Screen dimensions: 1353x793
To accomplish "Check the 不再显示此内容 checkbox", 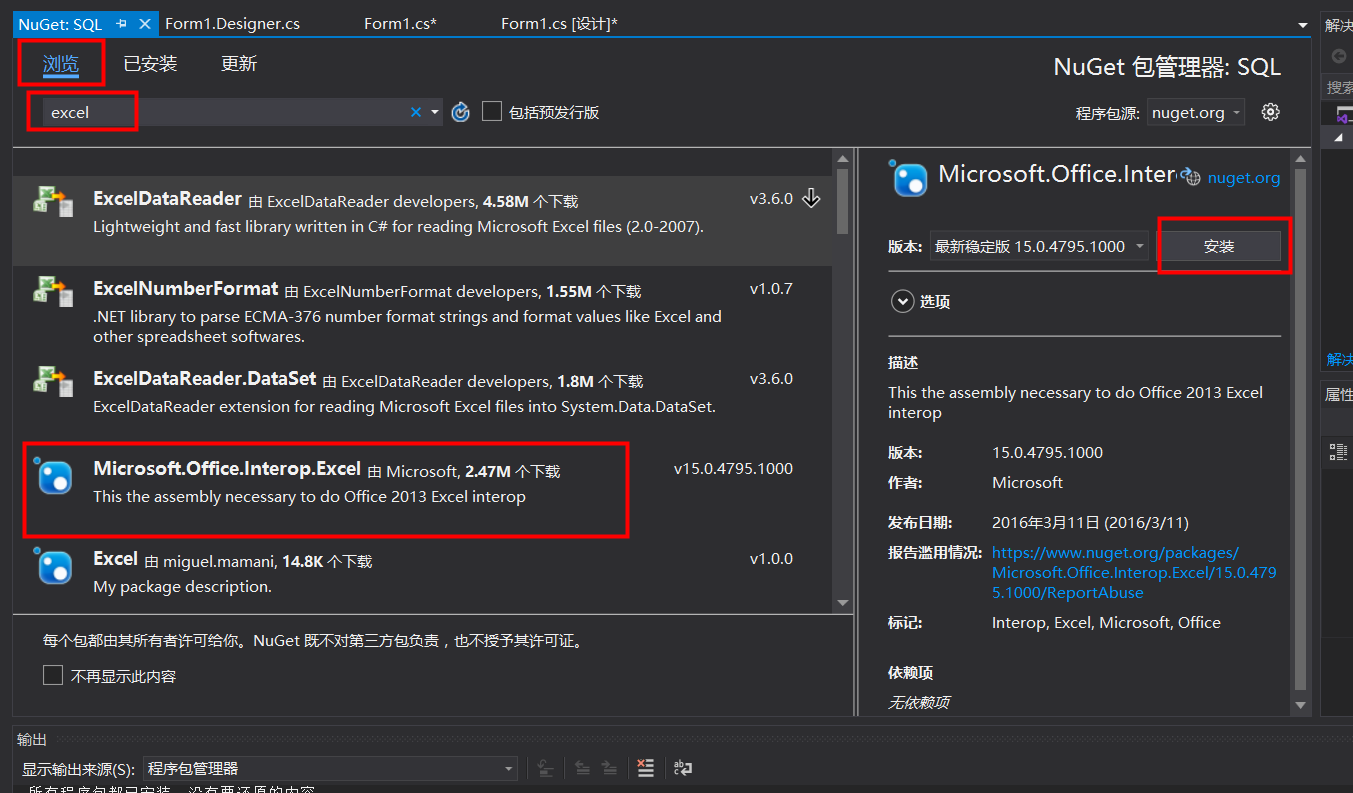I will click(x=53, y=674).
